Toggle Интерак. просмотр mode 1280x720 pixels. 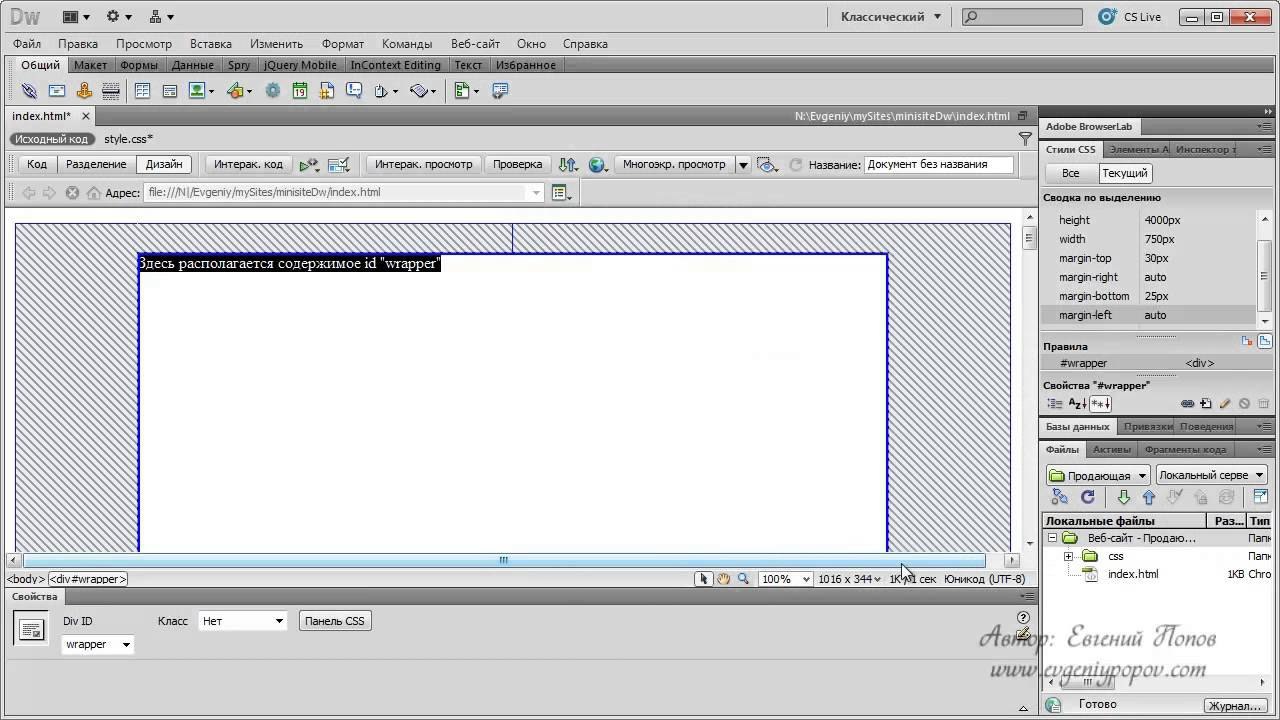[424, 164]
